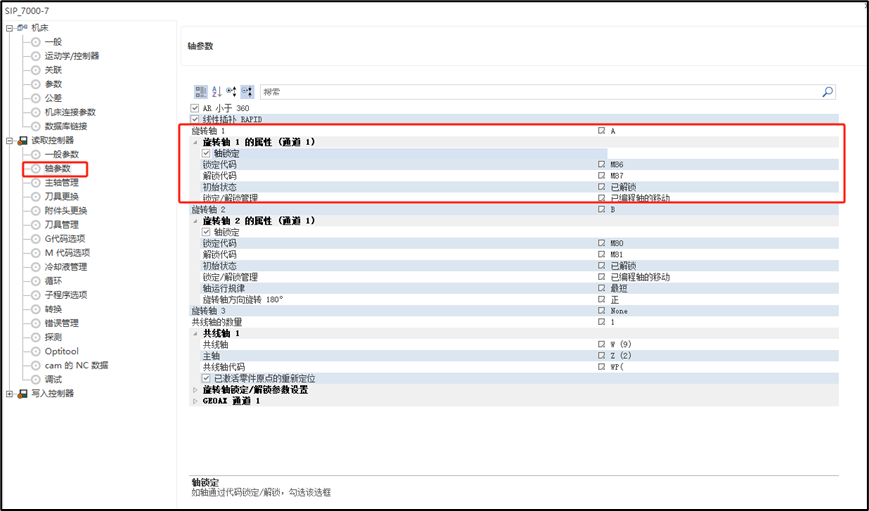869x511 pixels.
Task: Select 数据库链接 in the tree
Action: pos(66,126)
